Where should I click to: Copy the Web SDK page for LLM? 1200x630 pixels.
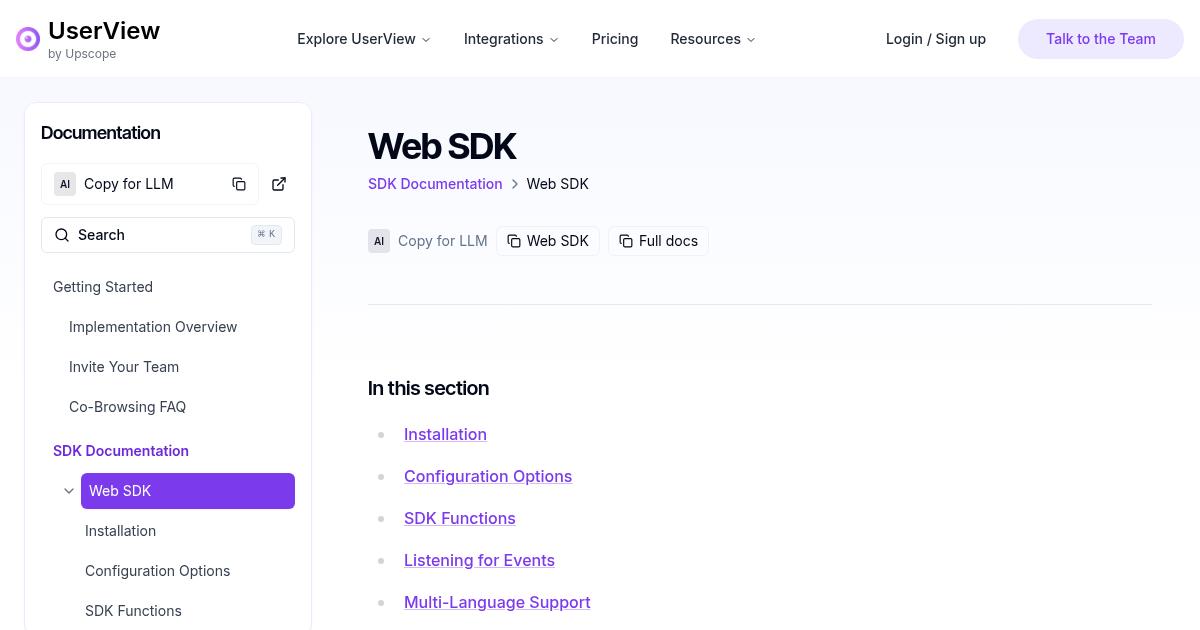pyautogui.click(x=548, y=241)
